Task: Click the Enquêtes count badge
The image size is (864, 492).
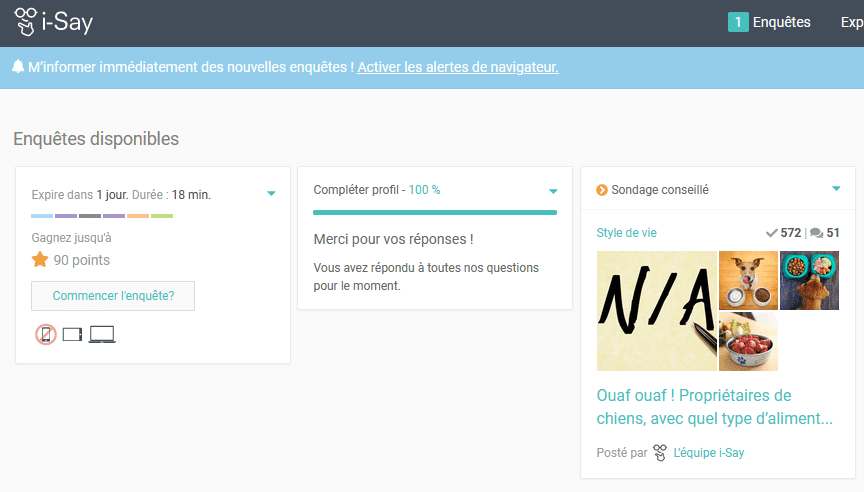Action: coord(738,22)
